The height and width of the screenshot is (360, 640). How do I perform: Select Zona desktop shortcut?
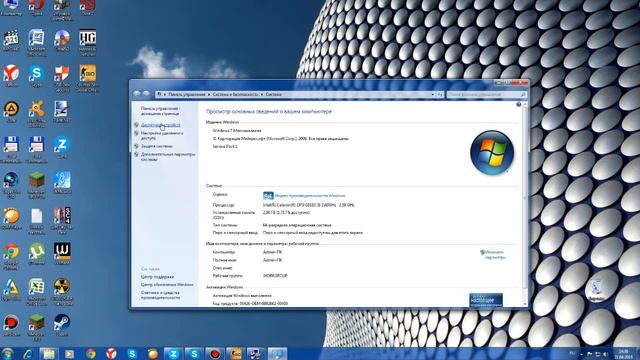coord(62,147)
